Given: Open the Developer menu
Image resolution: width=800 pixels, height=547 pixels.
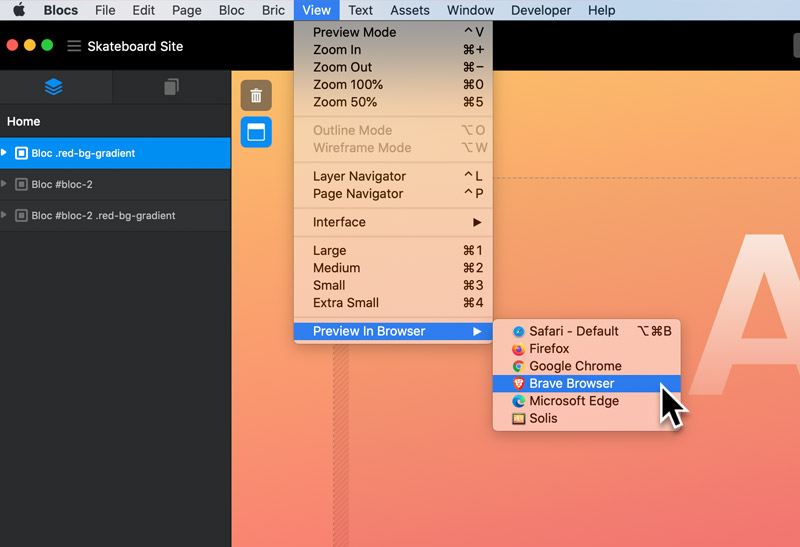Looking at the screenshot, I should 541,10.
